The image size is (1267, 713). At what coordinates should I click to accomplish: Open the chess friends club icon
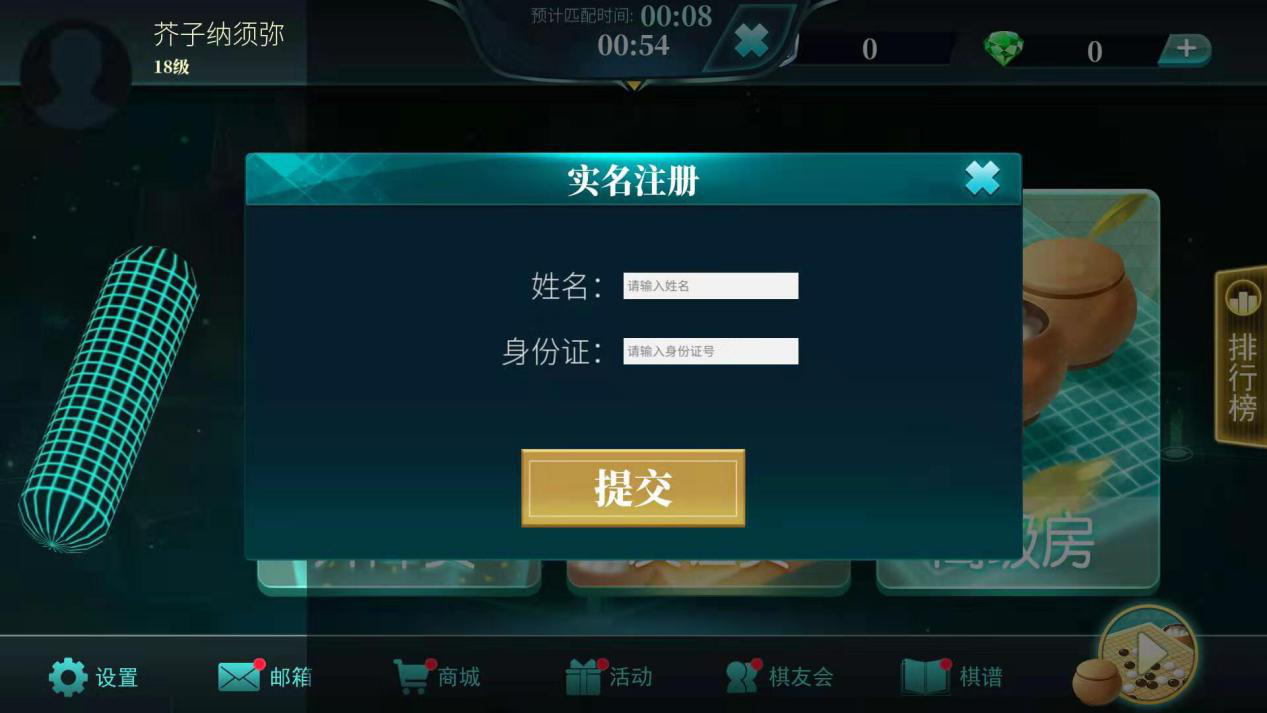[x=743, y=677]
